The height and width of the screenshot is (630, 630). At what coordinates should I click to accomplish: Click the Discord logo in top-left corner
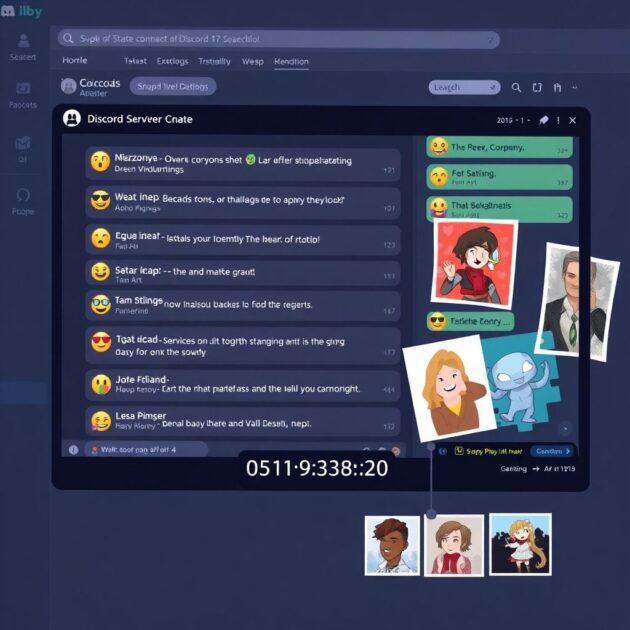8,11
